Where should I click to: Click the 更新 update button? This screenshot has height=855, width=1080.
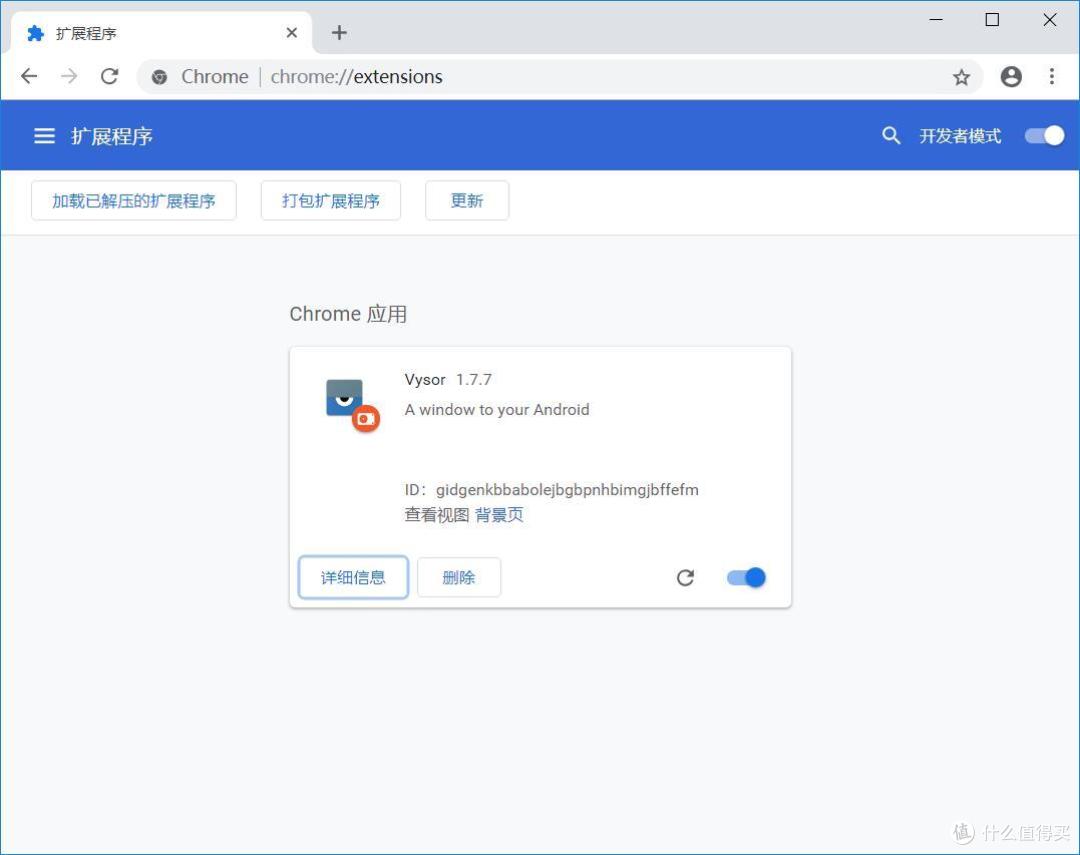tap(467, 200)
